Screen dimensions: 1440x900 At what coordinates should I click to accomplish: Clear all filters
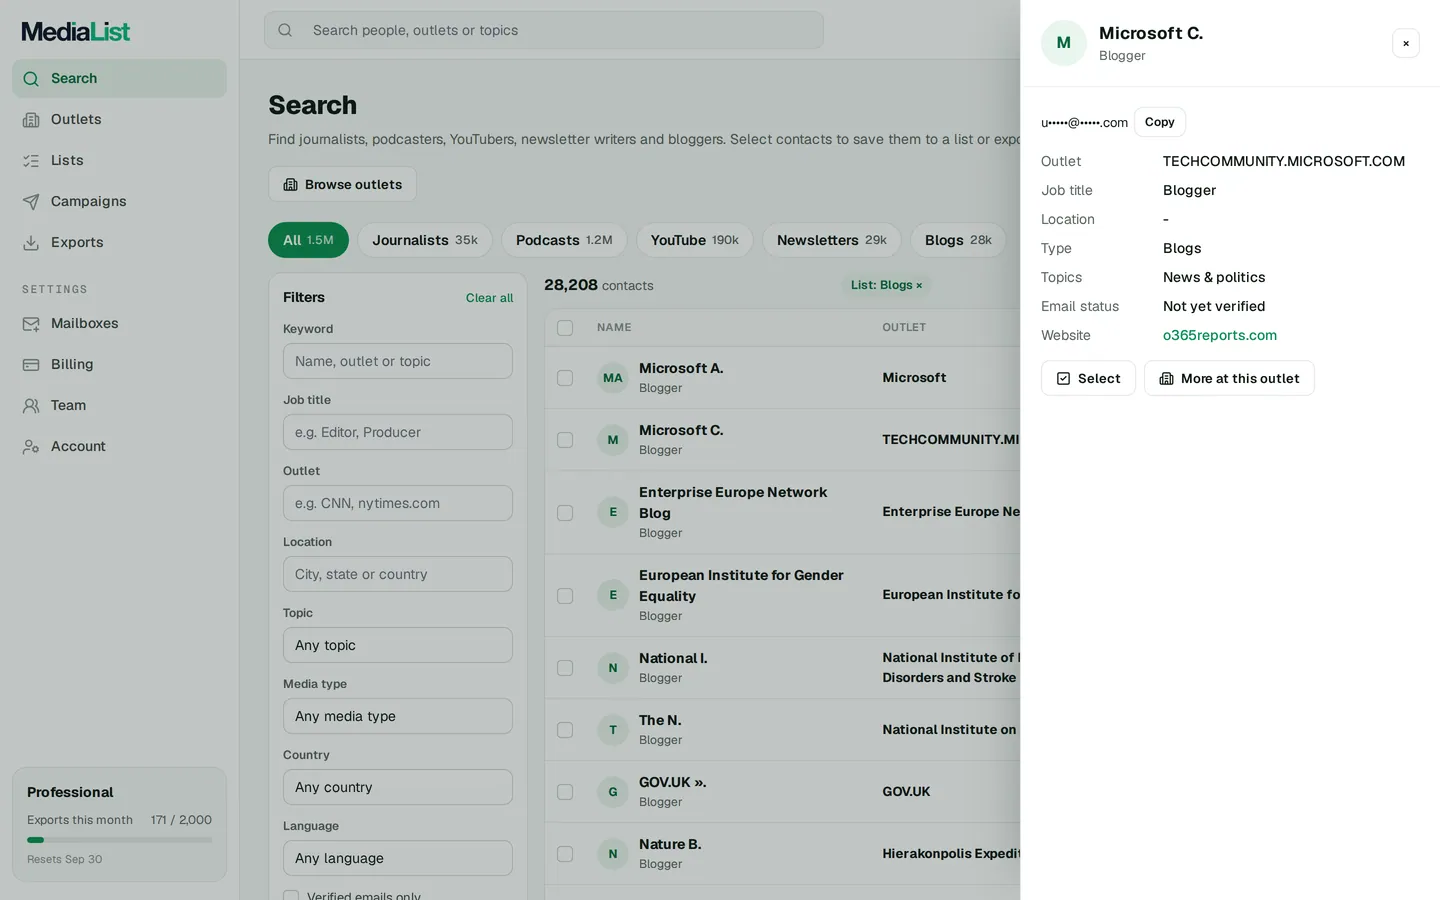click(x=489, y=298)
